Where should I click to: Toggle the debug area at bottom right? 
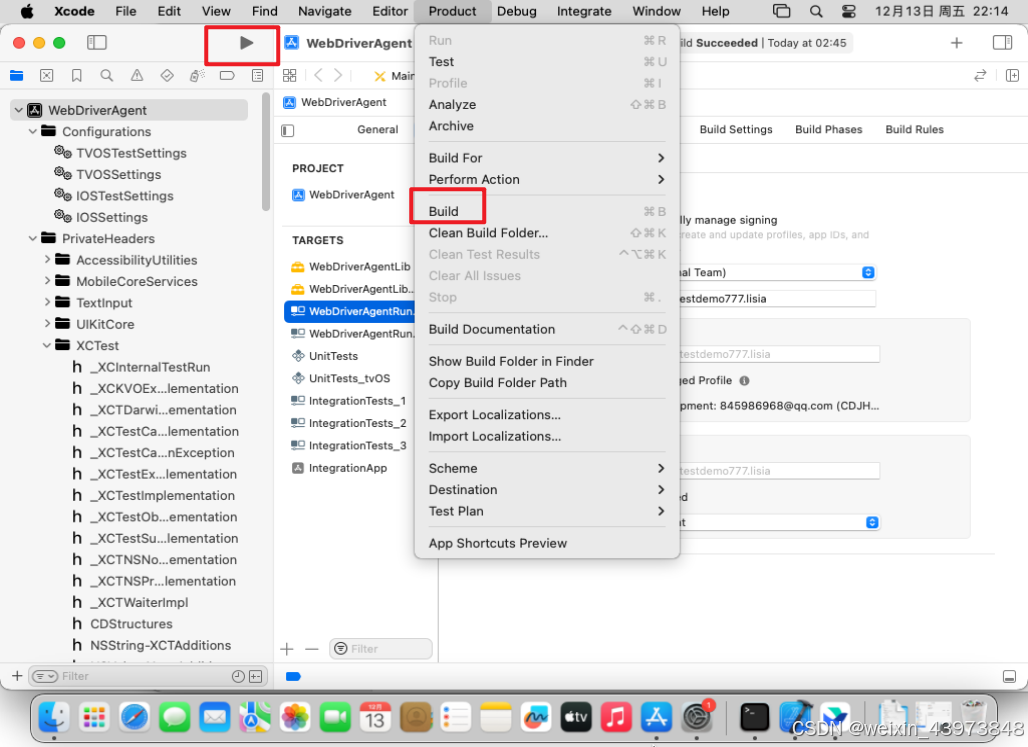1010,676
